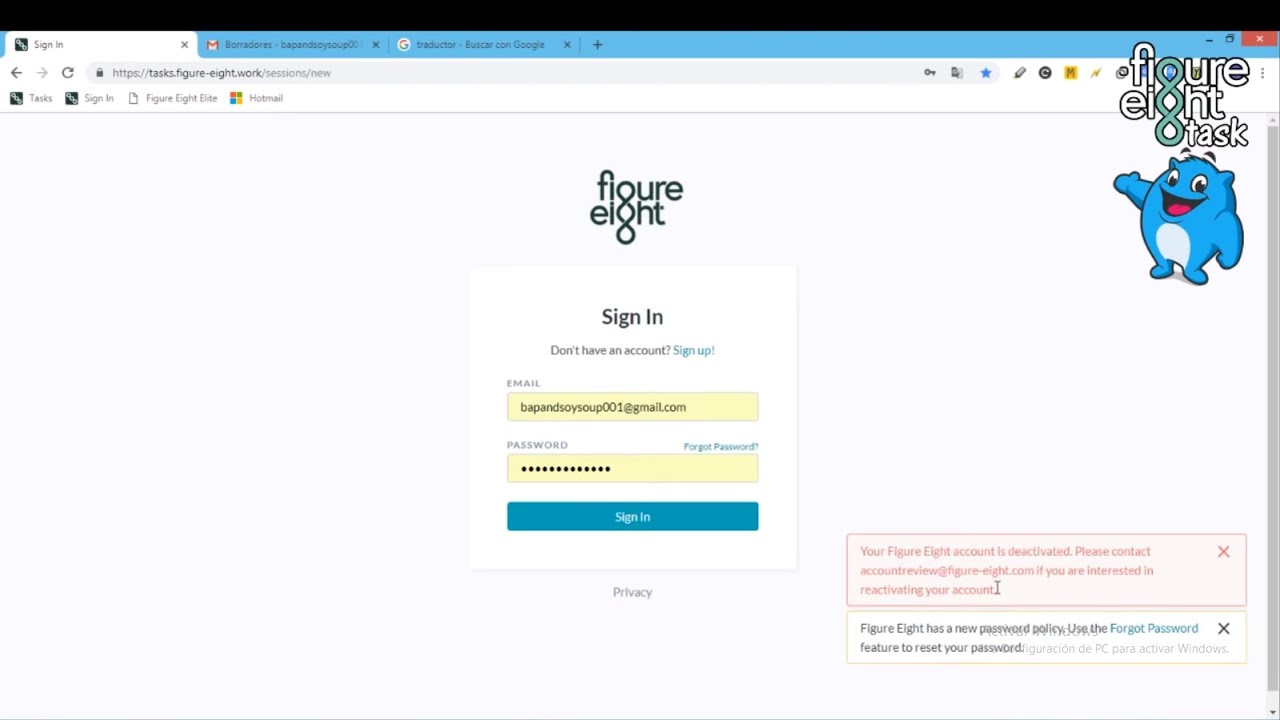Open the Tasks bookmark
The height and width of the screenshot is (720, 1280).
pyautogui.click(x=32, y=98)
